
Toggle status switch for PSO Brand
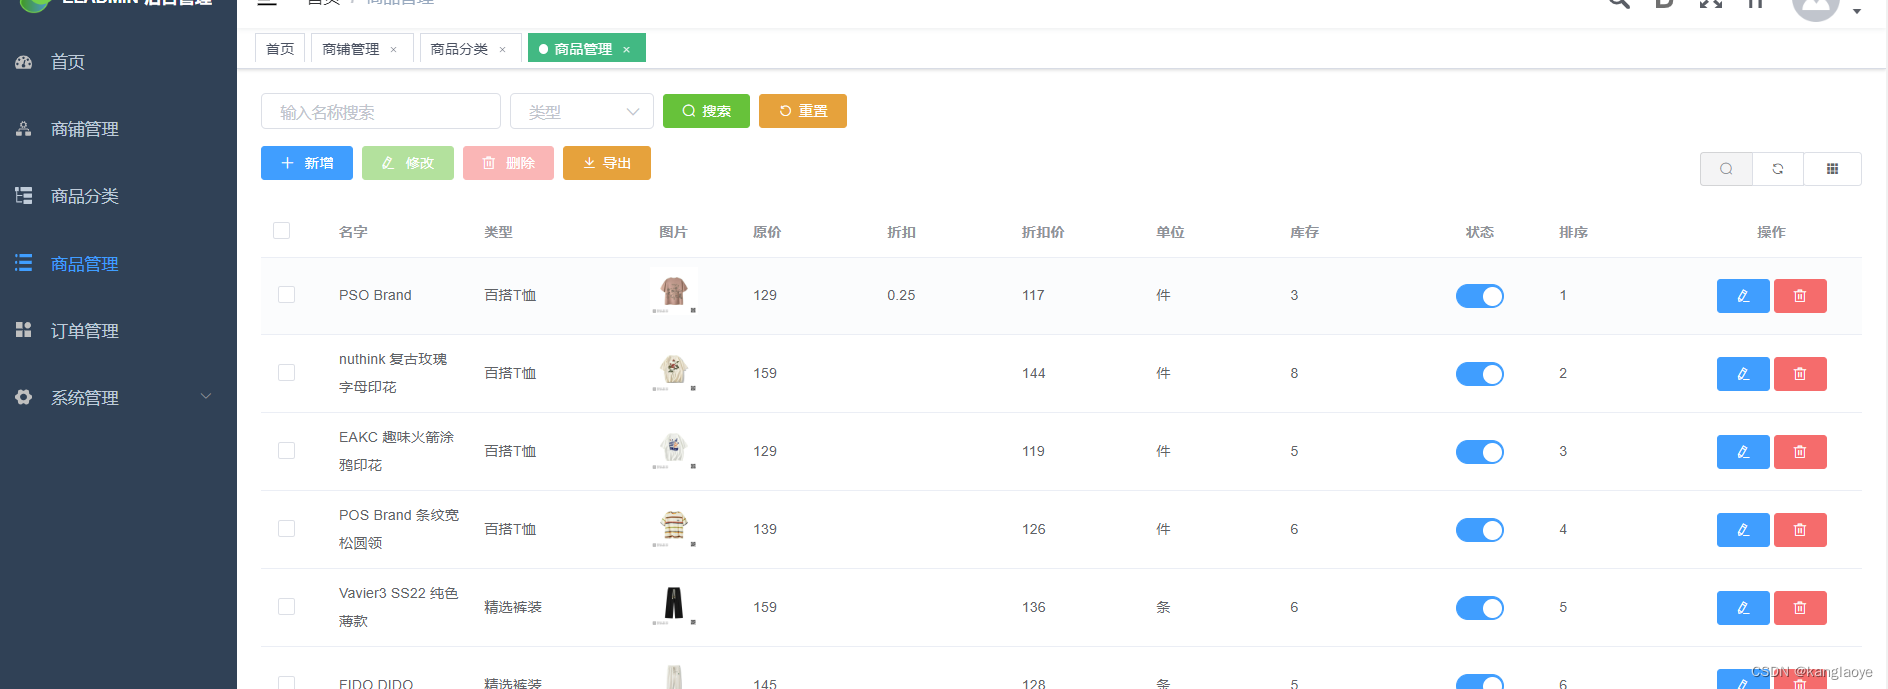[x=1480, y=296]
